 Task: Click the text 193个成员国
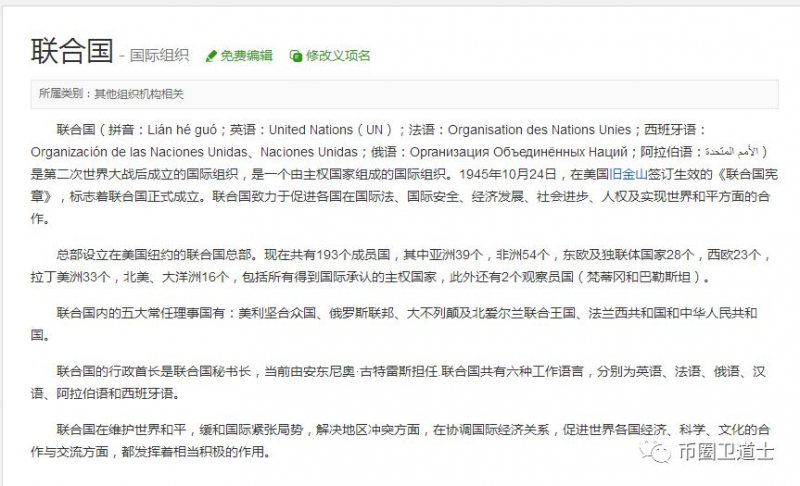(x=354, y=254)
